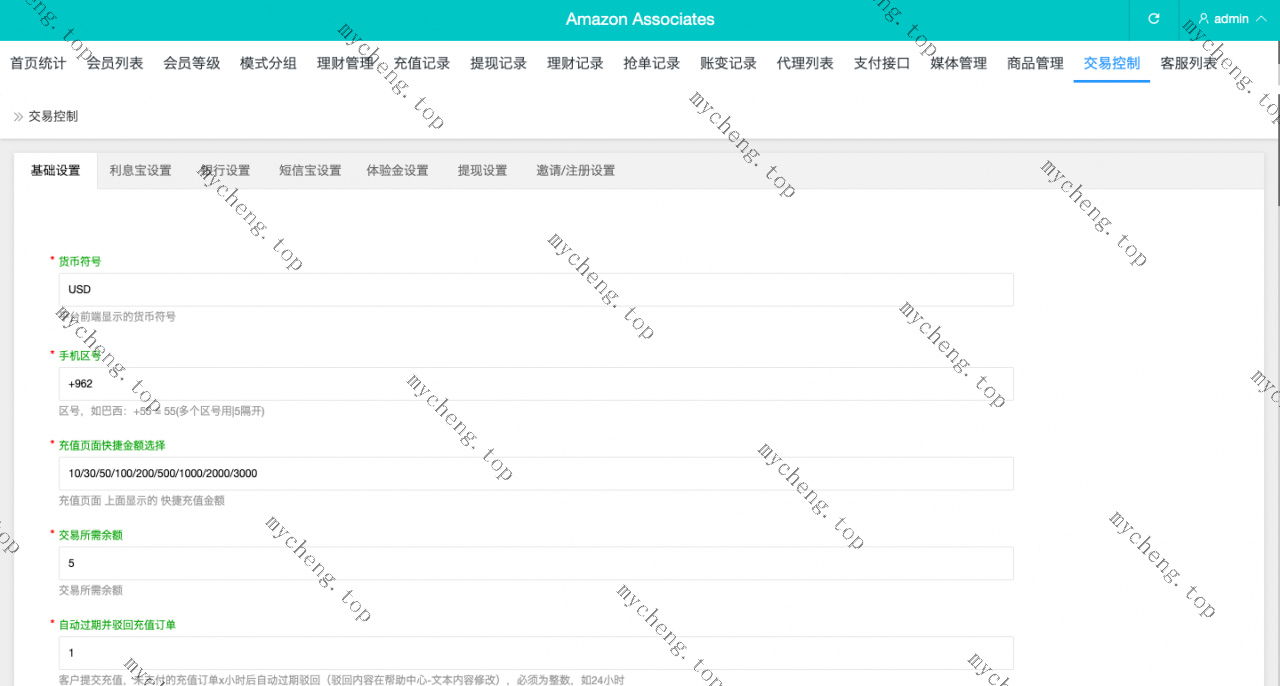
Task: Click the hint text 后台前端显示的货币符号
Action: 117,317
